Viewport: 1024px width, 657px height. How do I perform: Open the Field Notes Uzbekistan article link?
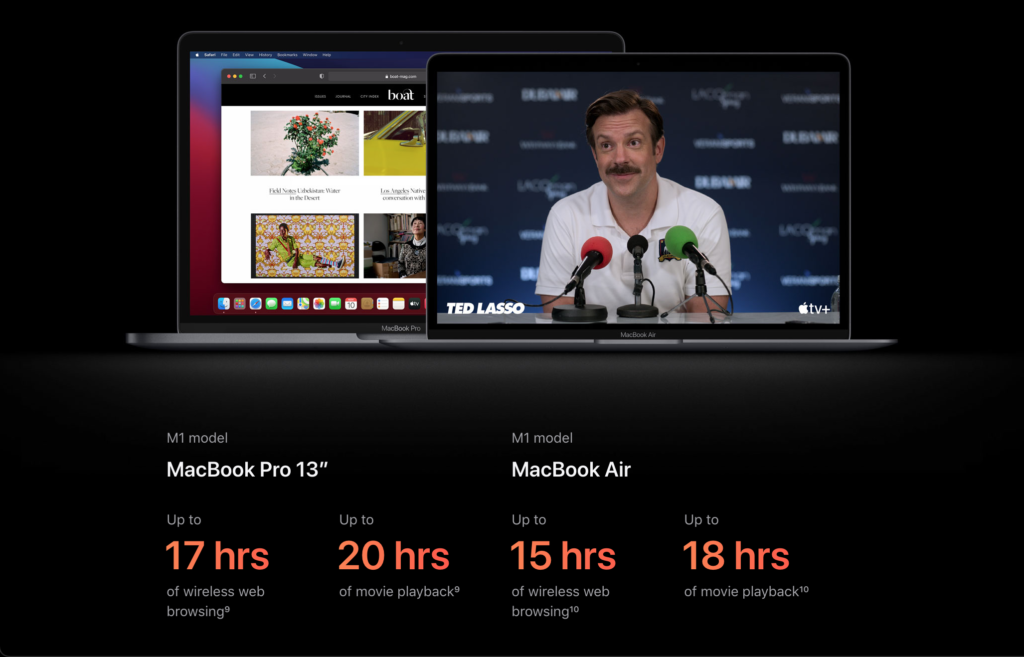304,194
